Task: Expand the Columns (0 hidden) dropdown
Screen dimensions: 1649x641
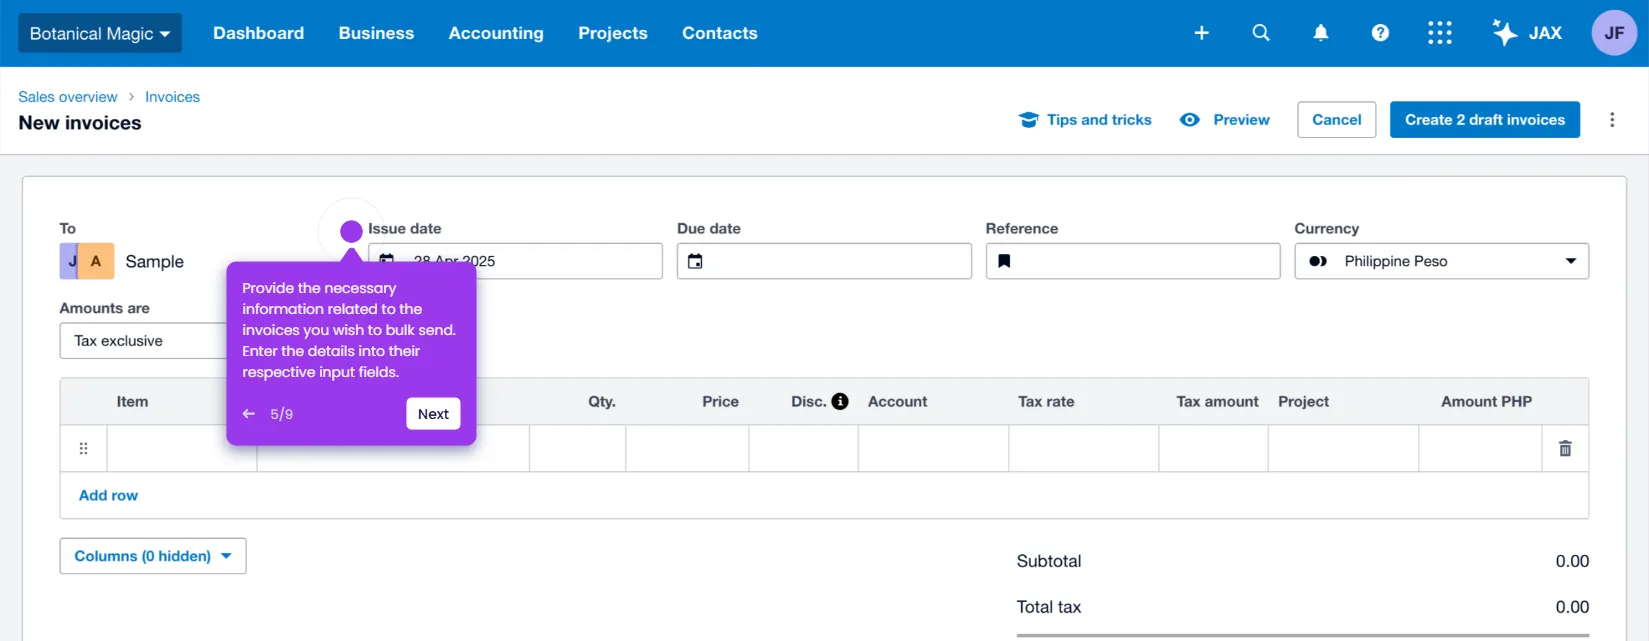Action: click(153, 556)
